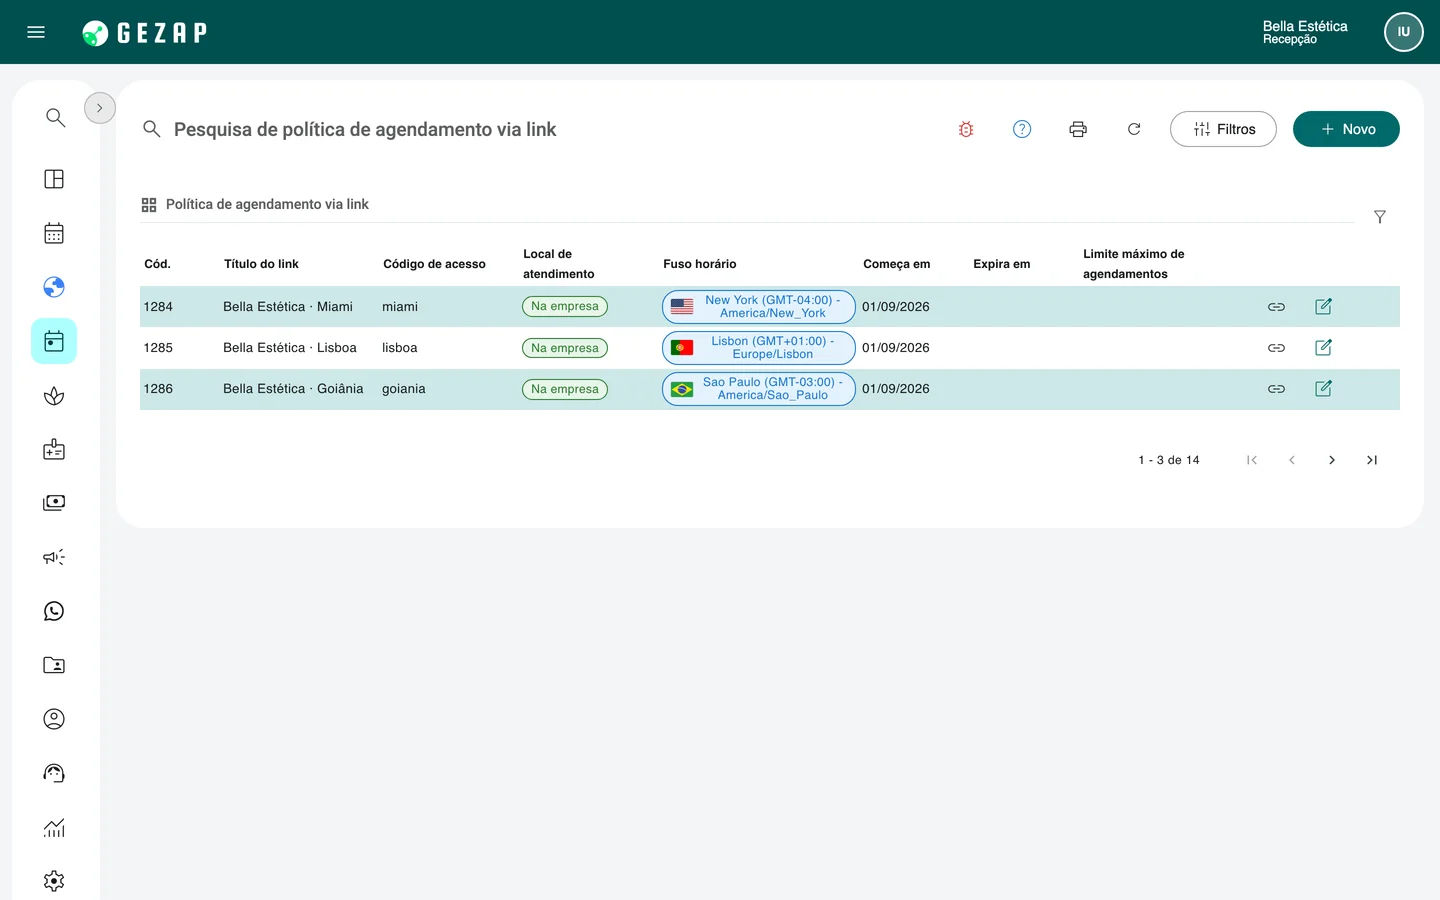Viewport: 1440px width, 900px height.
Task: Click the Novo button
Action: [x=1346, y=129]
